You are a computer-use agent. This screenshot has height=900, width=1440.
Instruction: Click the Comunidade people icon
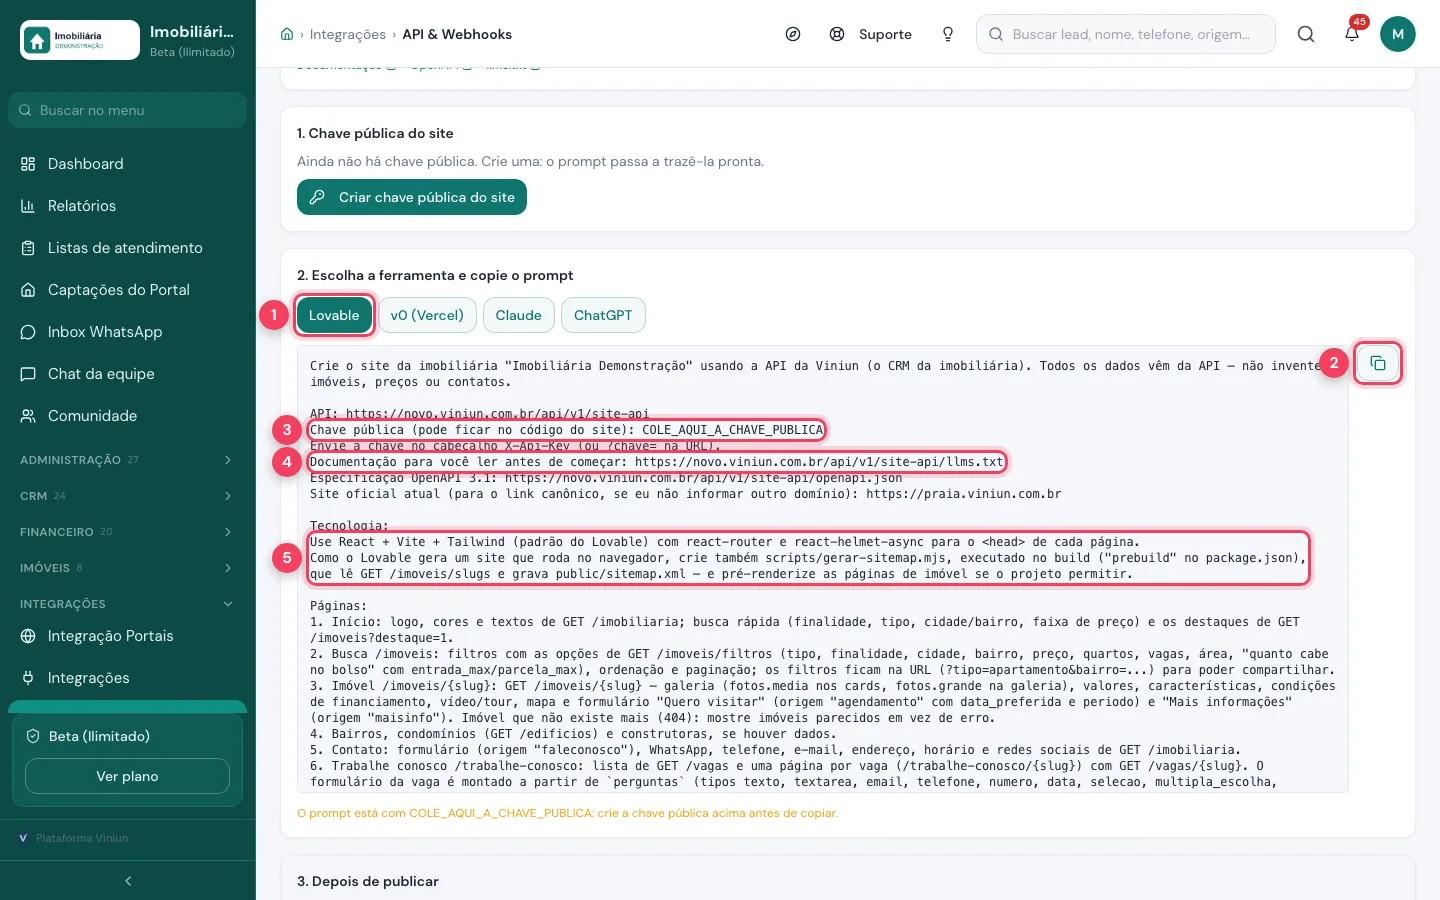(x=28, y=416)
